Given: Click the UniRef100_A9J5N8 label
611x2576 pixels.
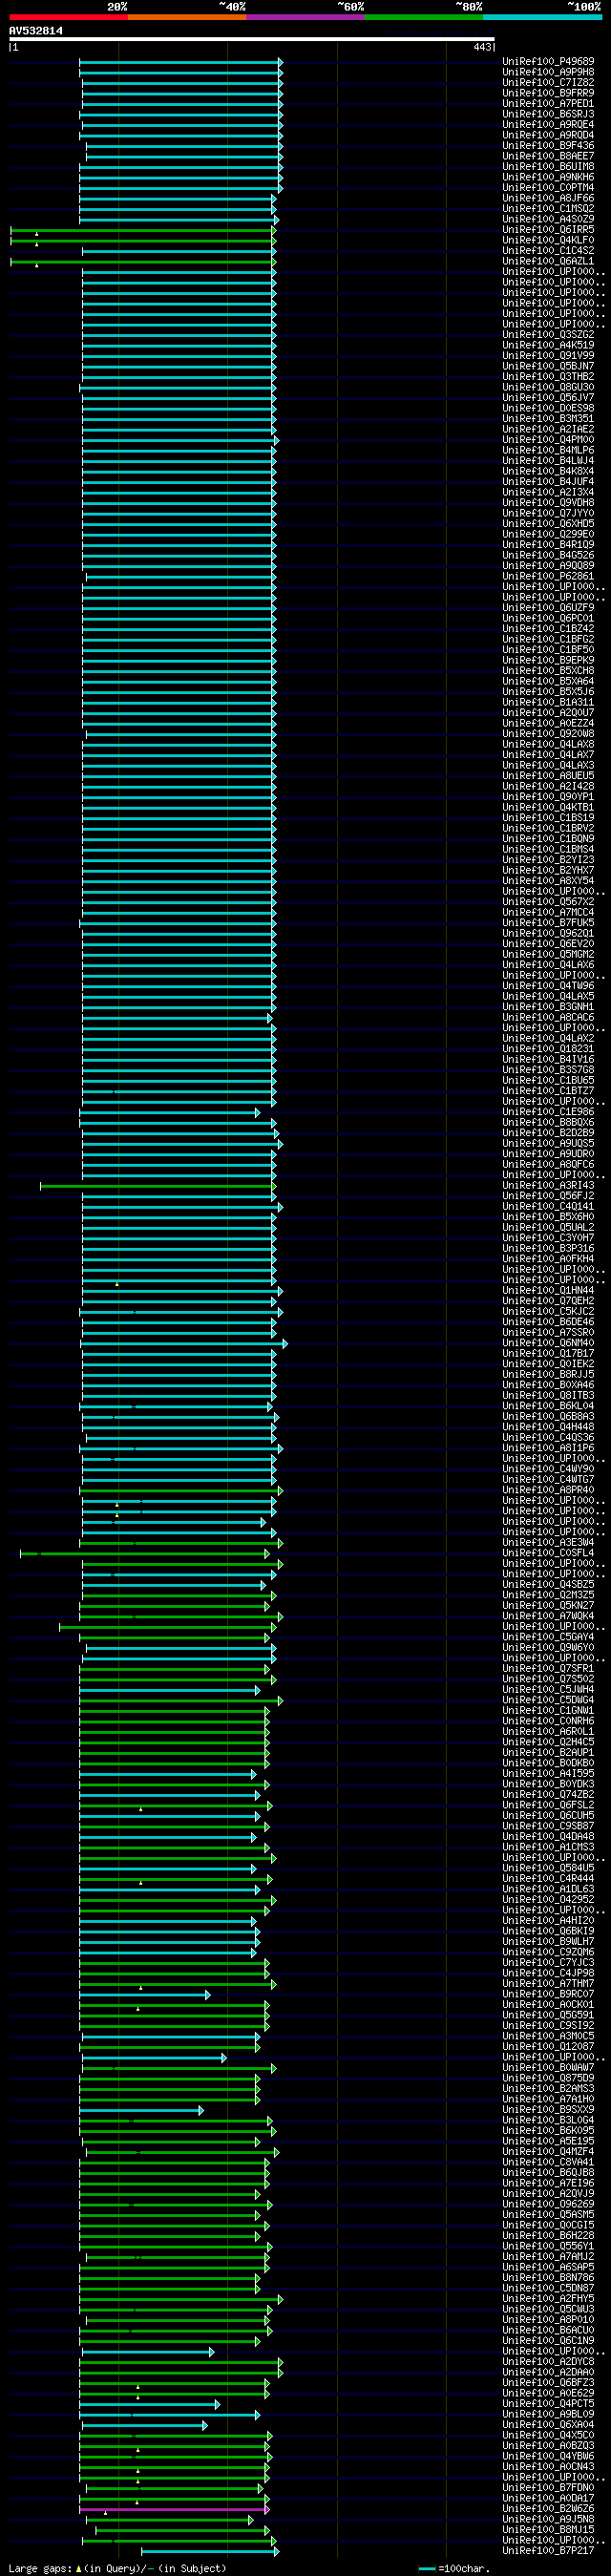Looking at the screenshot, I should pos(548,2519).
